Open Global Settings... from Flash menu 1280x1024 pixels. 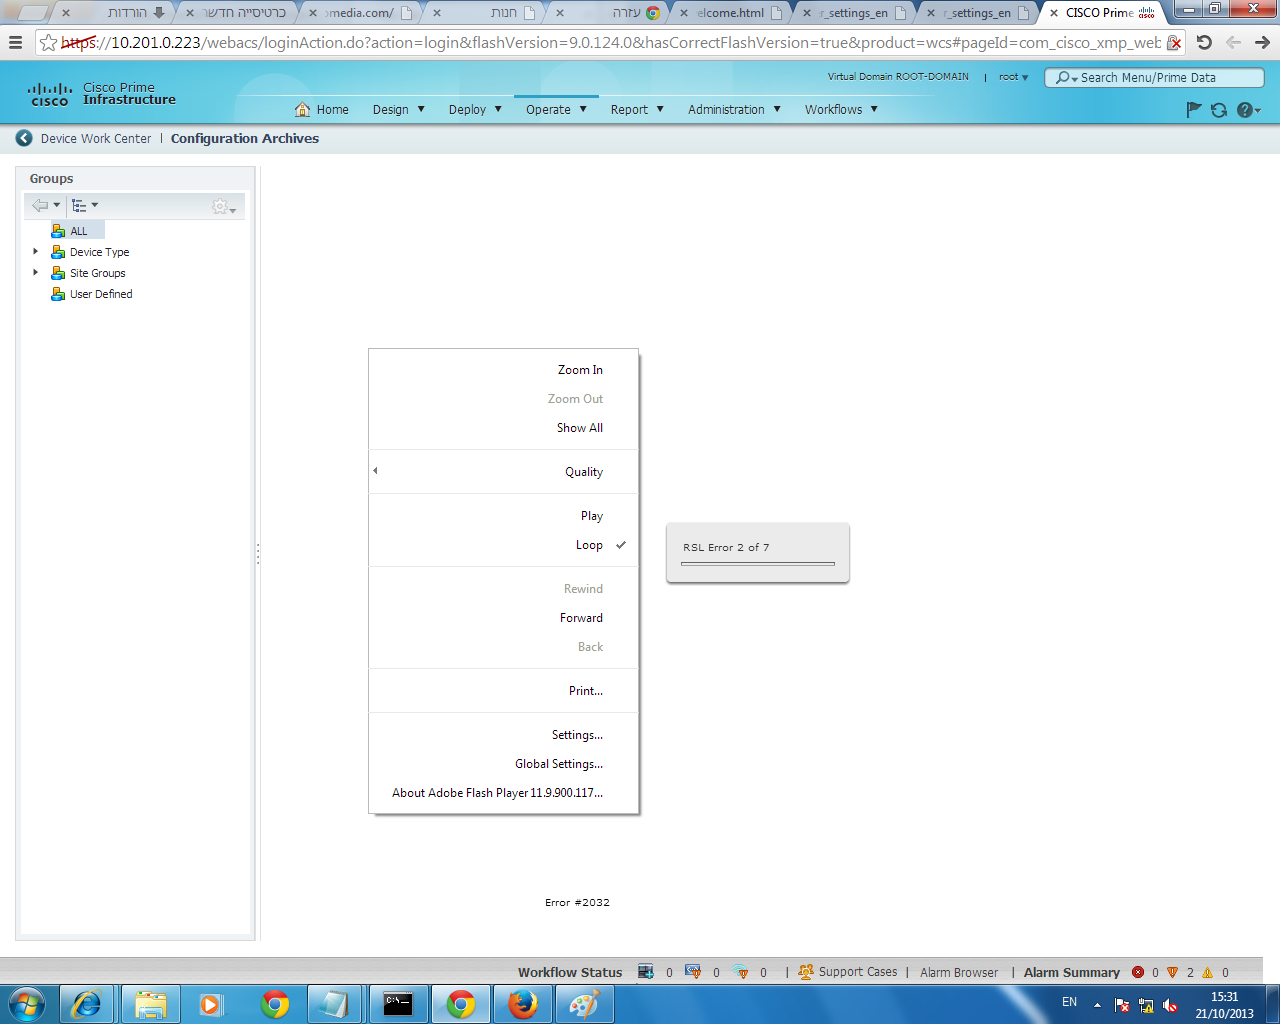tap(503, 764)
